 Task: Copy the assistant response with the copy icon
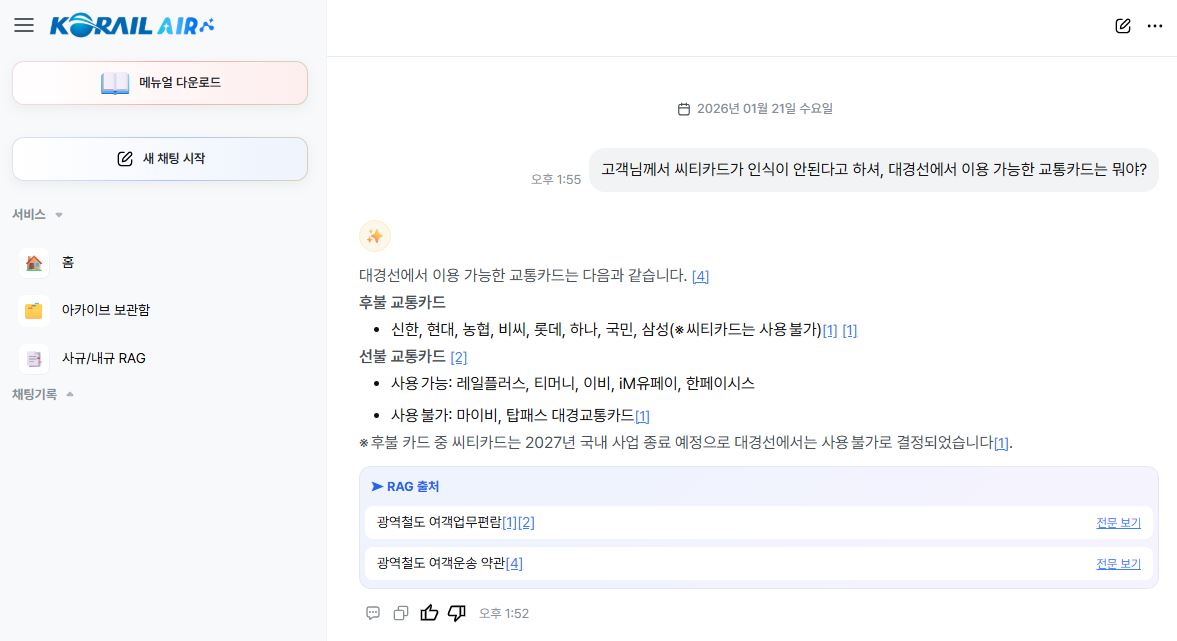(x=401, y=612)
